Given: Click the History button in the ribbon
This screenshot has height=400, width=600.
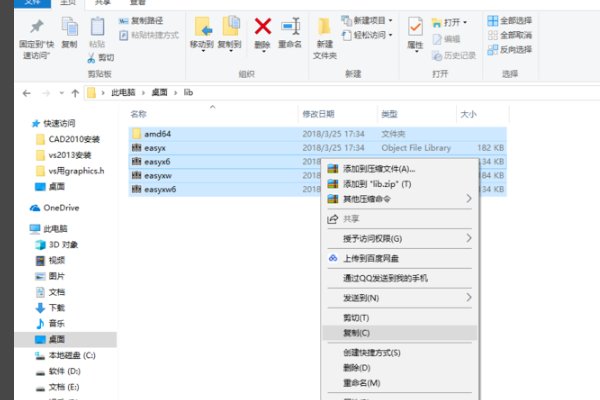Looking at the screenshot, I should tap(454, 56).
